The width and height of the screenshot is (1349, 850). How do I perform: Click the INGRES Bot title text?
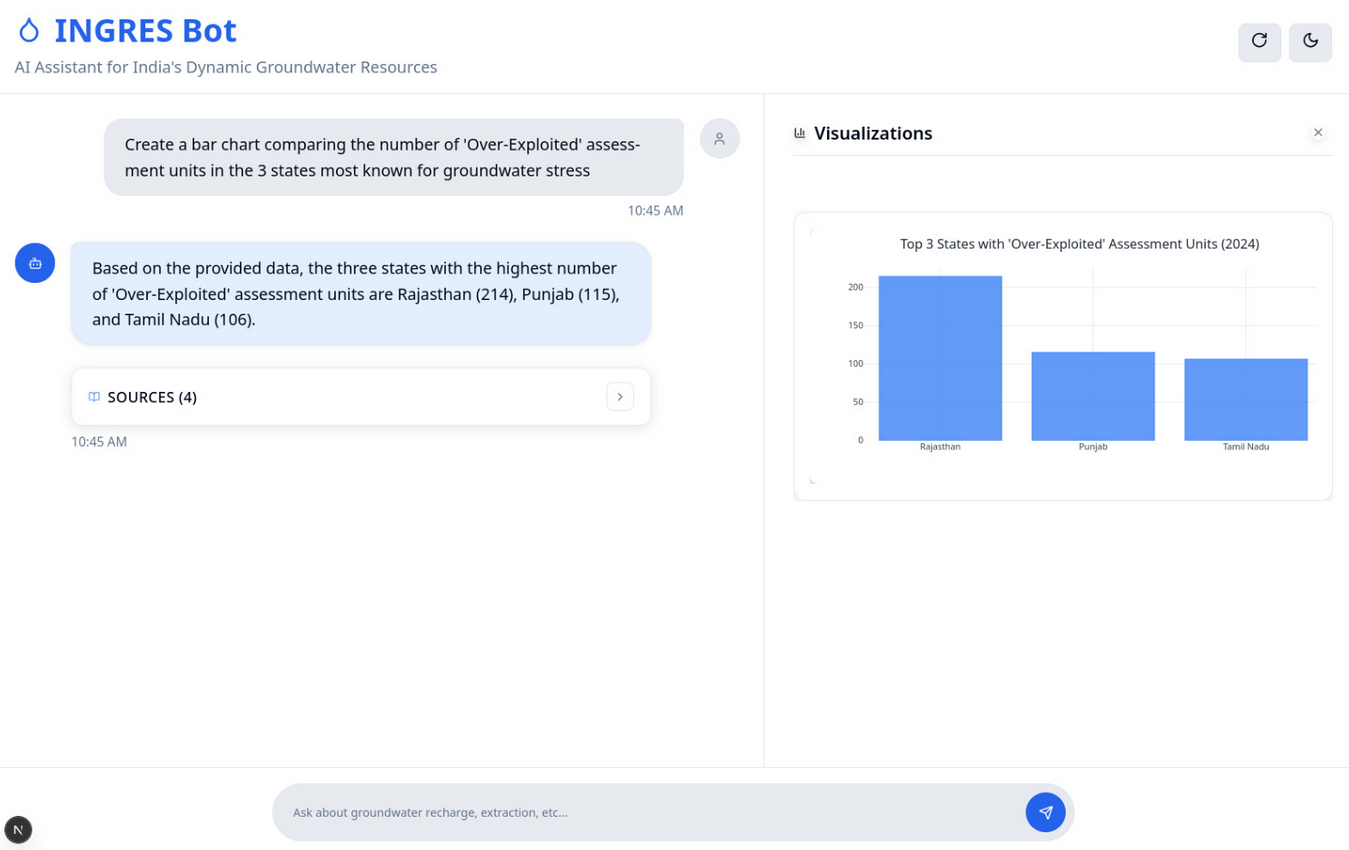[x=145, y=31]
